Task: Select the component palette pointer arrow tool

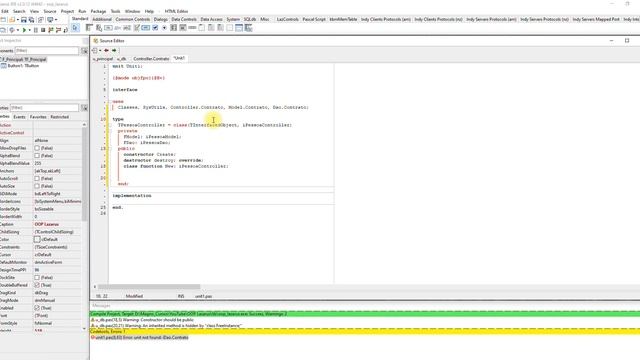Action: pyautogui.click(x=76, y=28)
